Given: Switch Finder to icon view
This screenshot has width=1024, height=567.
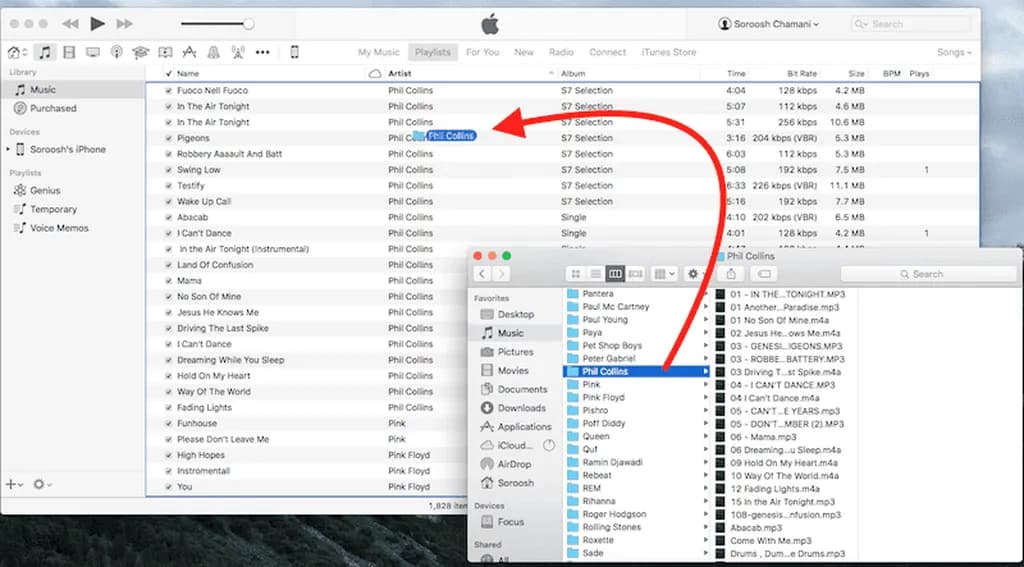Looking at the screenshot, I should click(576, 273).
